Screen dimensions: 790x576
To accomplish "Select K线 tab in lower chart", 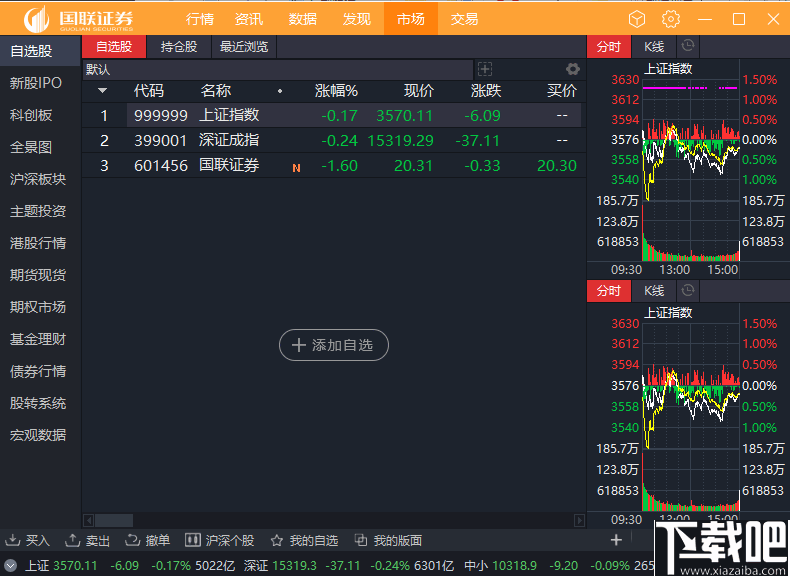I will point(654,291).
